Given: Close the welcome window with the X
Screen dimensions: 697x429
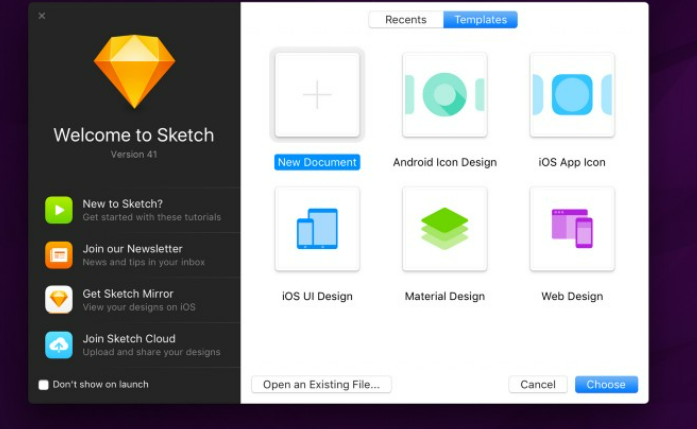Looking at the screenshot, I should point(42,16).
